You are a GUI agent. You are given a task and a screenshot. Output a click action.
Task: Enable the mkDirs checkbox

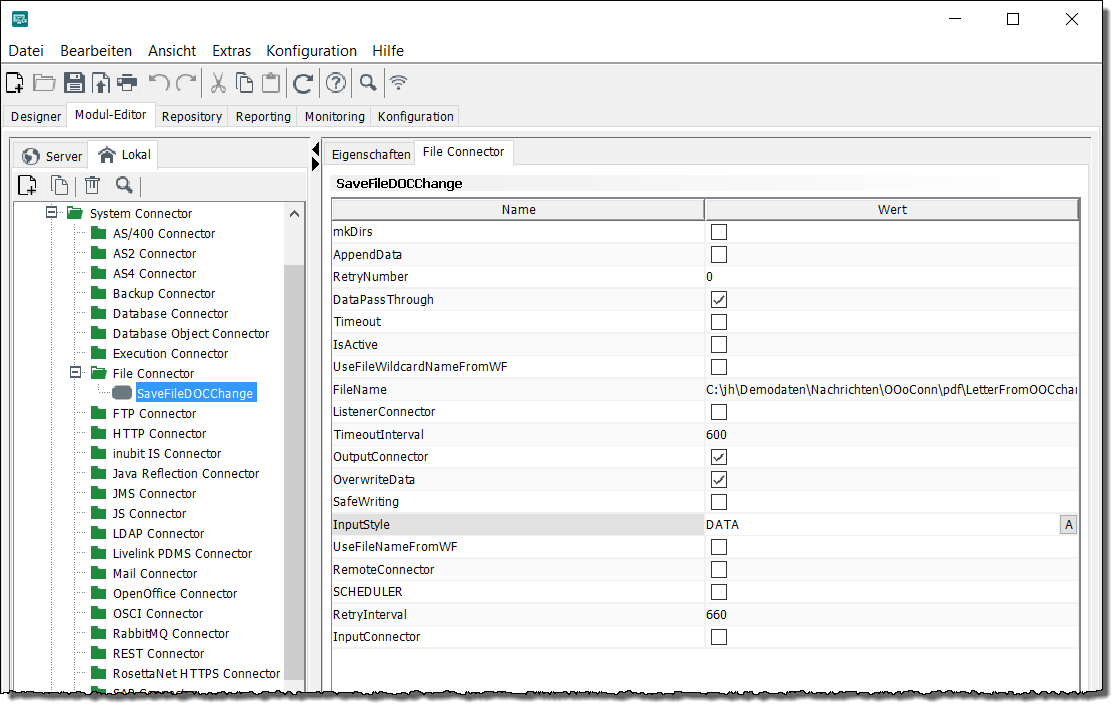tap(718, 232)
